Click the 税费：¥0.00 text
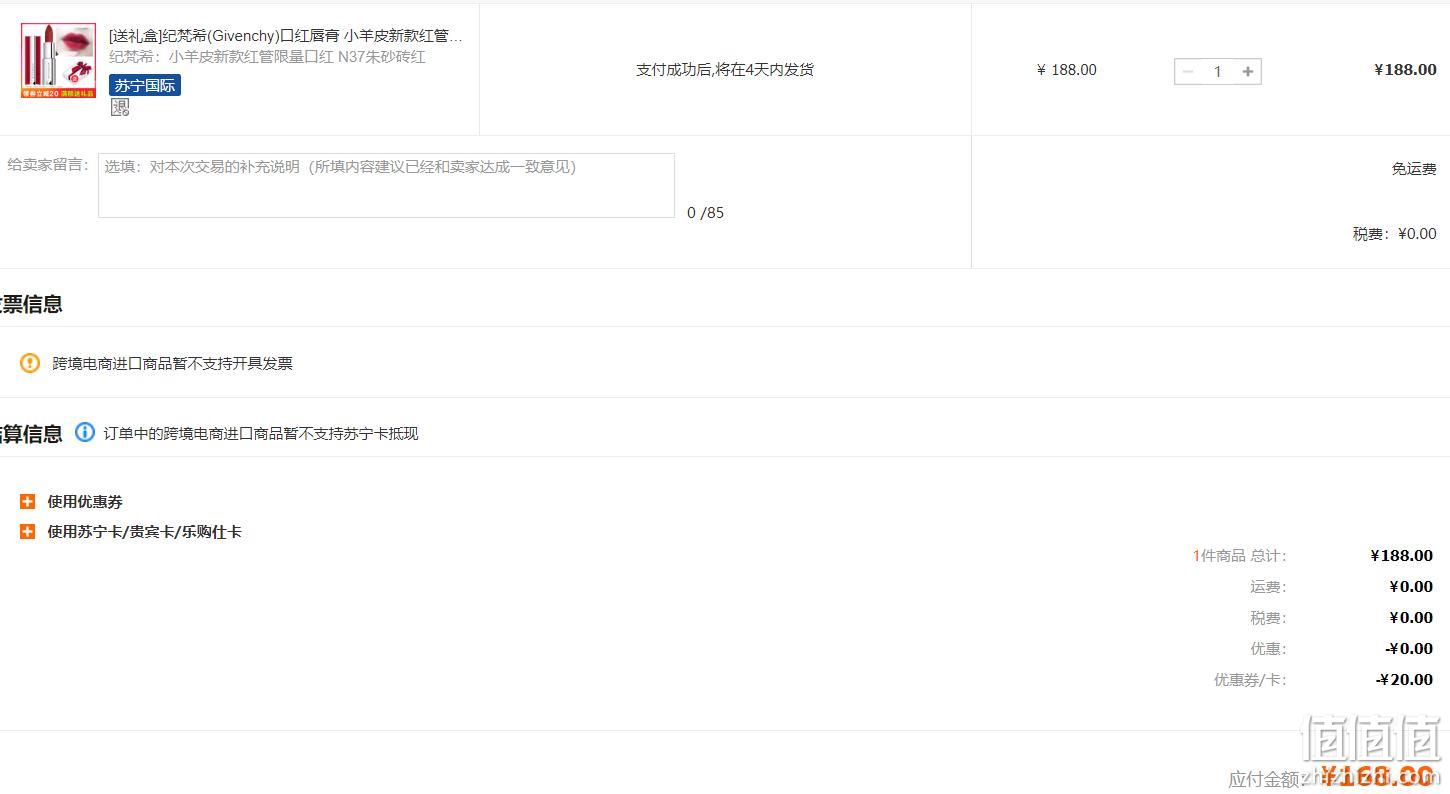 point(1394,234)
